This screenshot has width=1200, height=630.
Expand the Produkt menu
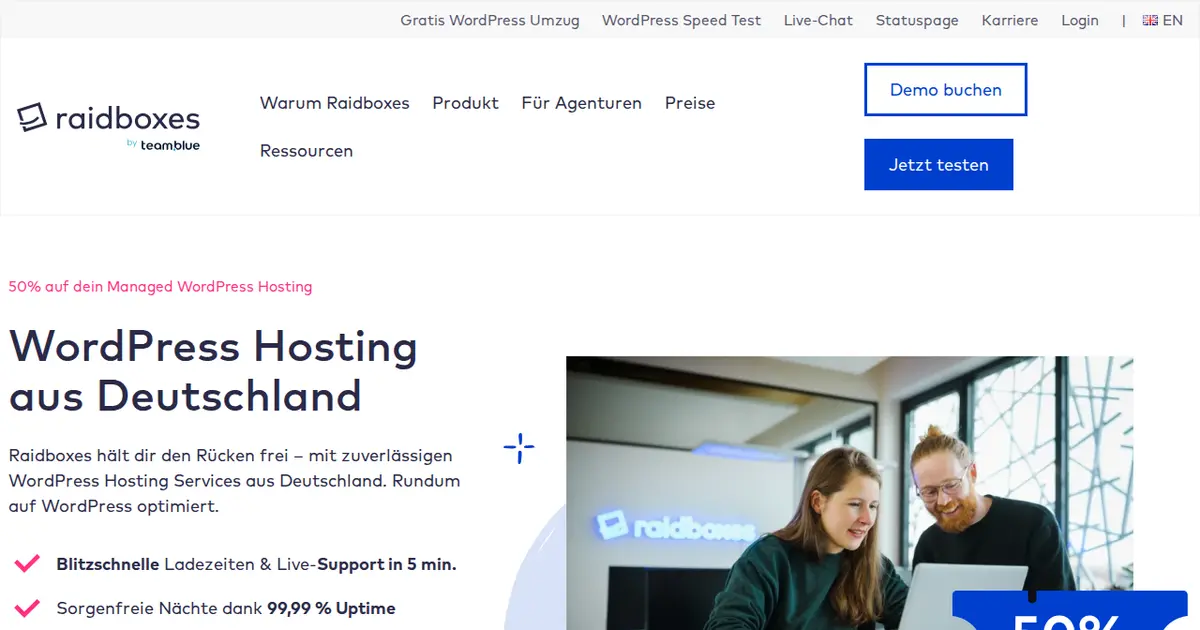click(465, 103)
